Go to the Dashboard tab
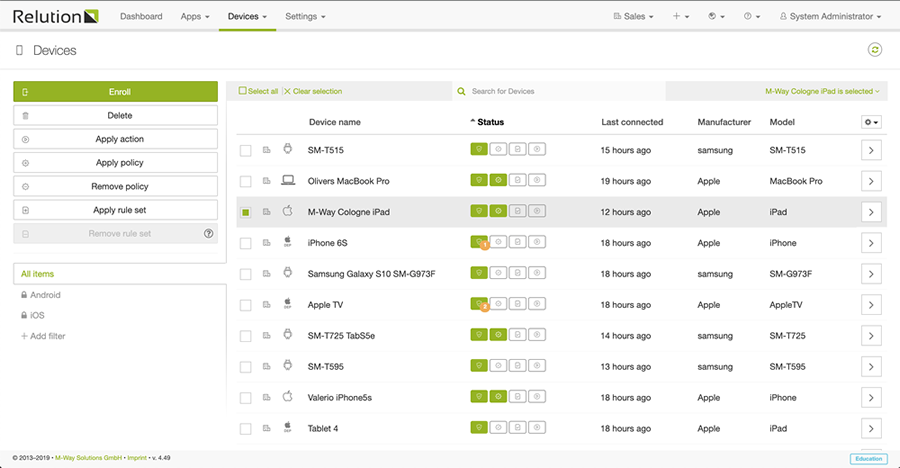The width and height of the screenshot is (900, 468). coord(141,17)
